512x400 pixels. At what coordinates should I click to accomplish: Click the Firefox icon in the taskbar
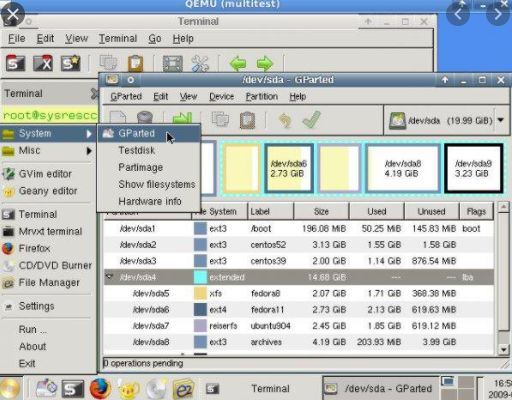pos(100,389)
